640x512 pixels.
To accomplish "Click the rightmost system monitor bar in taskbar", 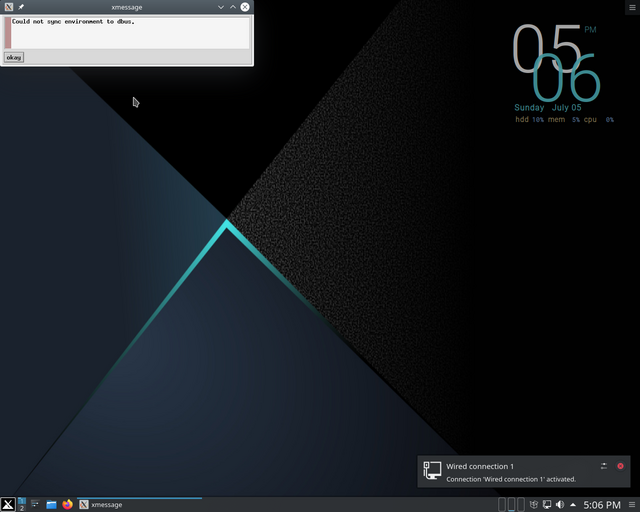I will click(x=521, y=505).
